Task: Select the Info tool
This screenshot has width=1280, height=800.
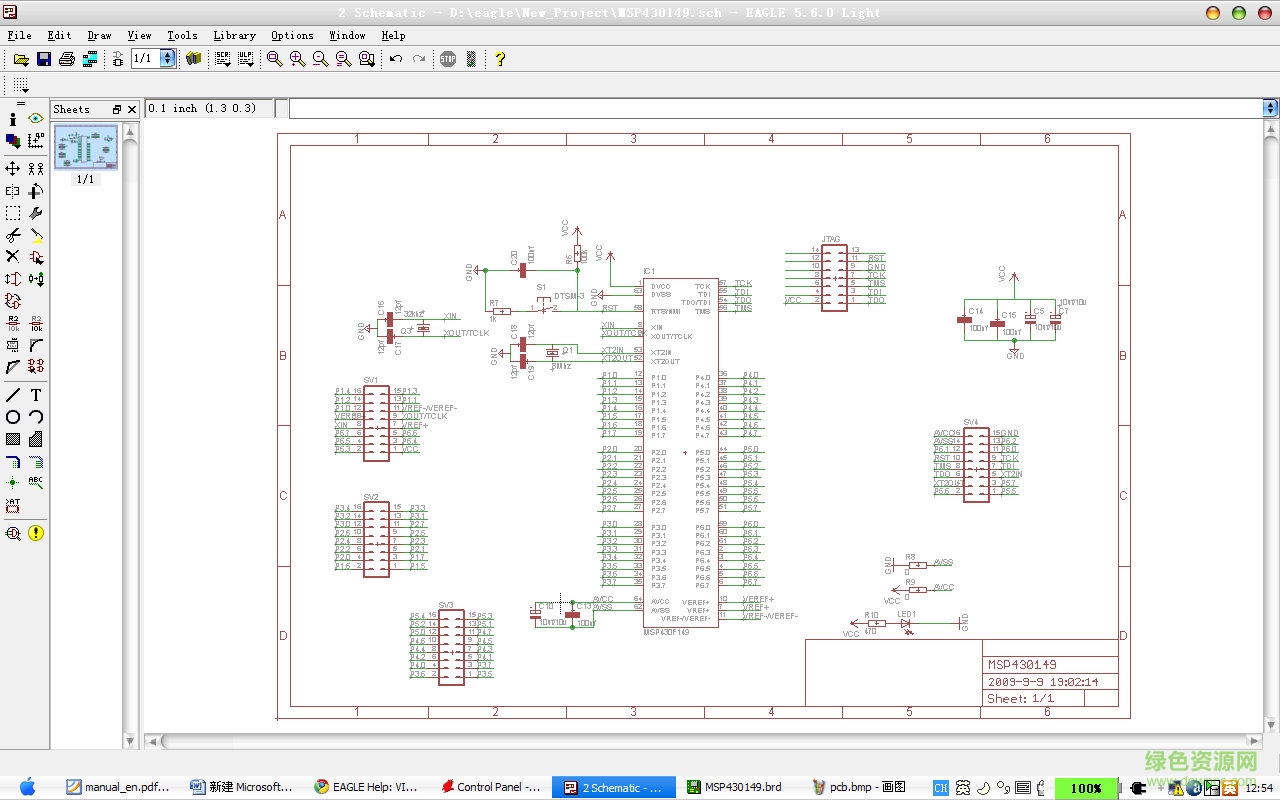Action: tap(13, 120)
